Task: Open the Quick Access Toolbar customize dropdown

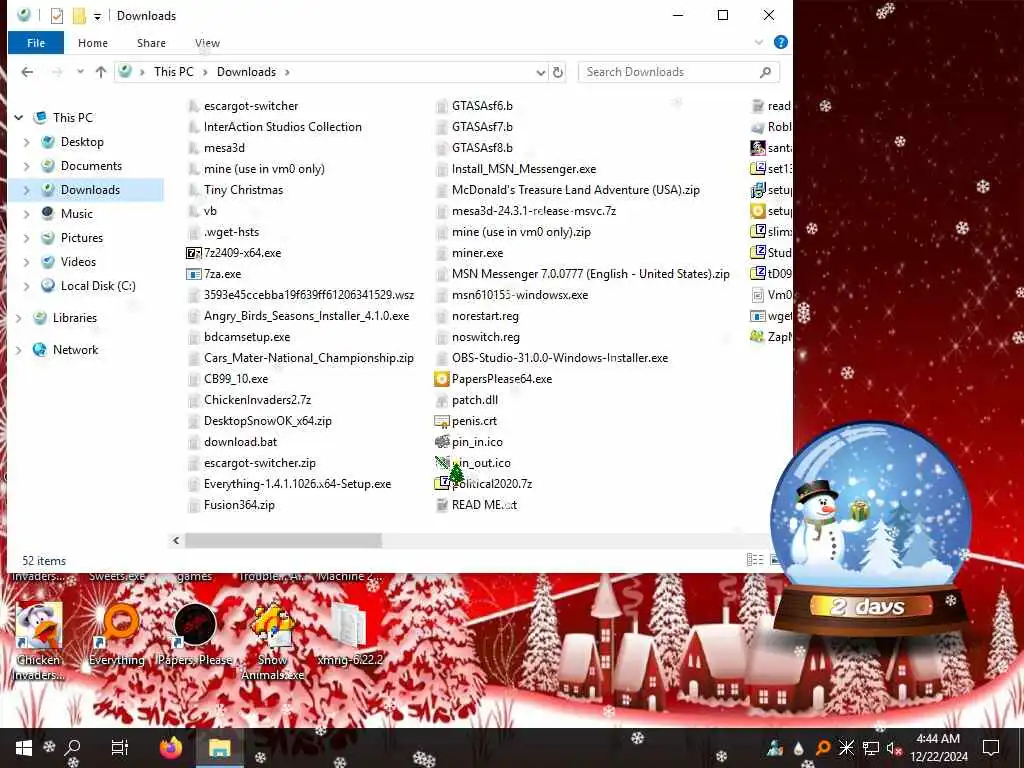Action: pyautogui.click(x=97, y=16)
